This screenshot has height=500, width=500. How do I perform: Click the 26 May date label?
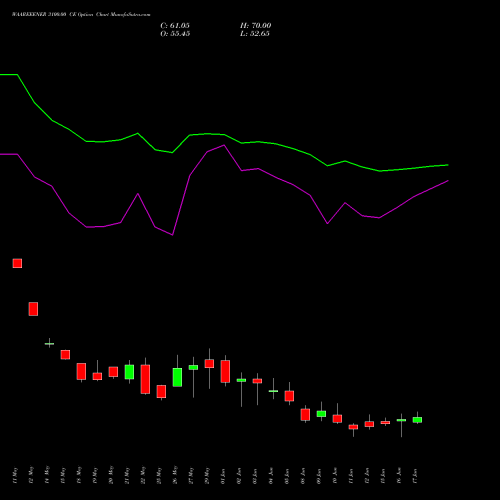click(175, 476)
